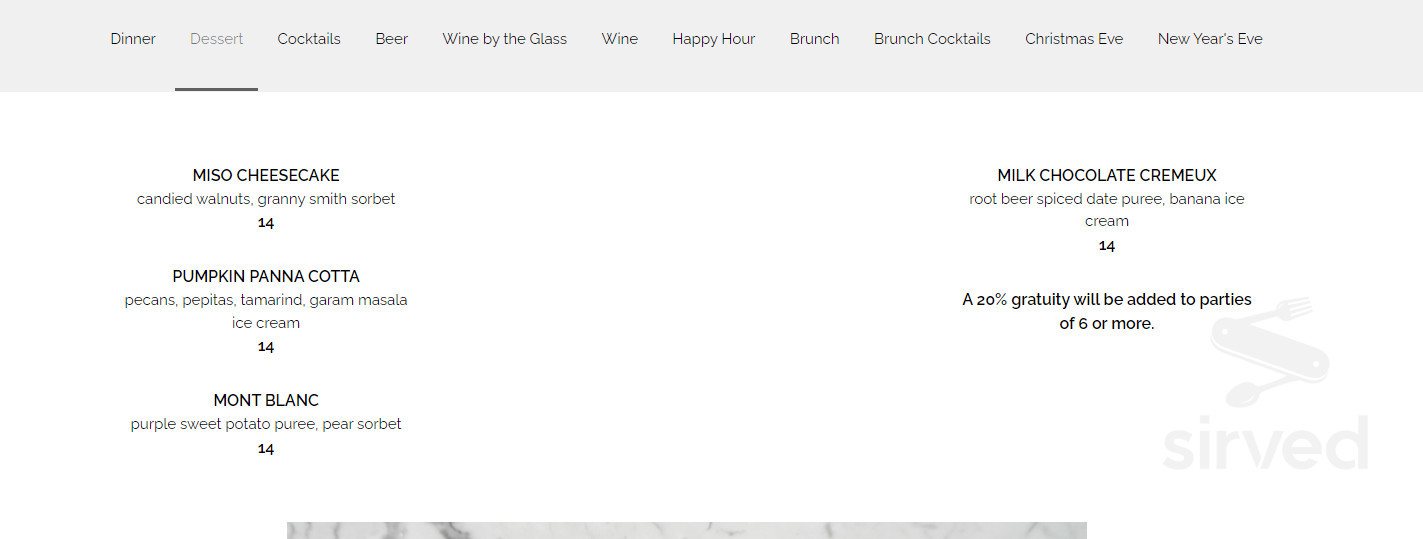Click the marble image below the menu
Screen dimensions: 1423x539
687,530
